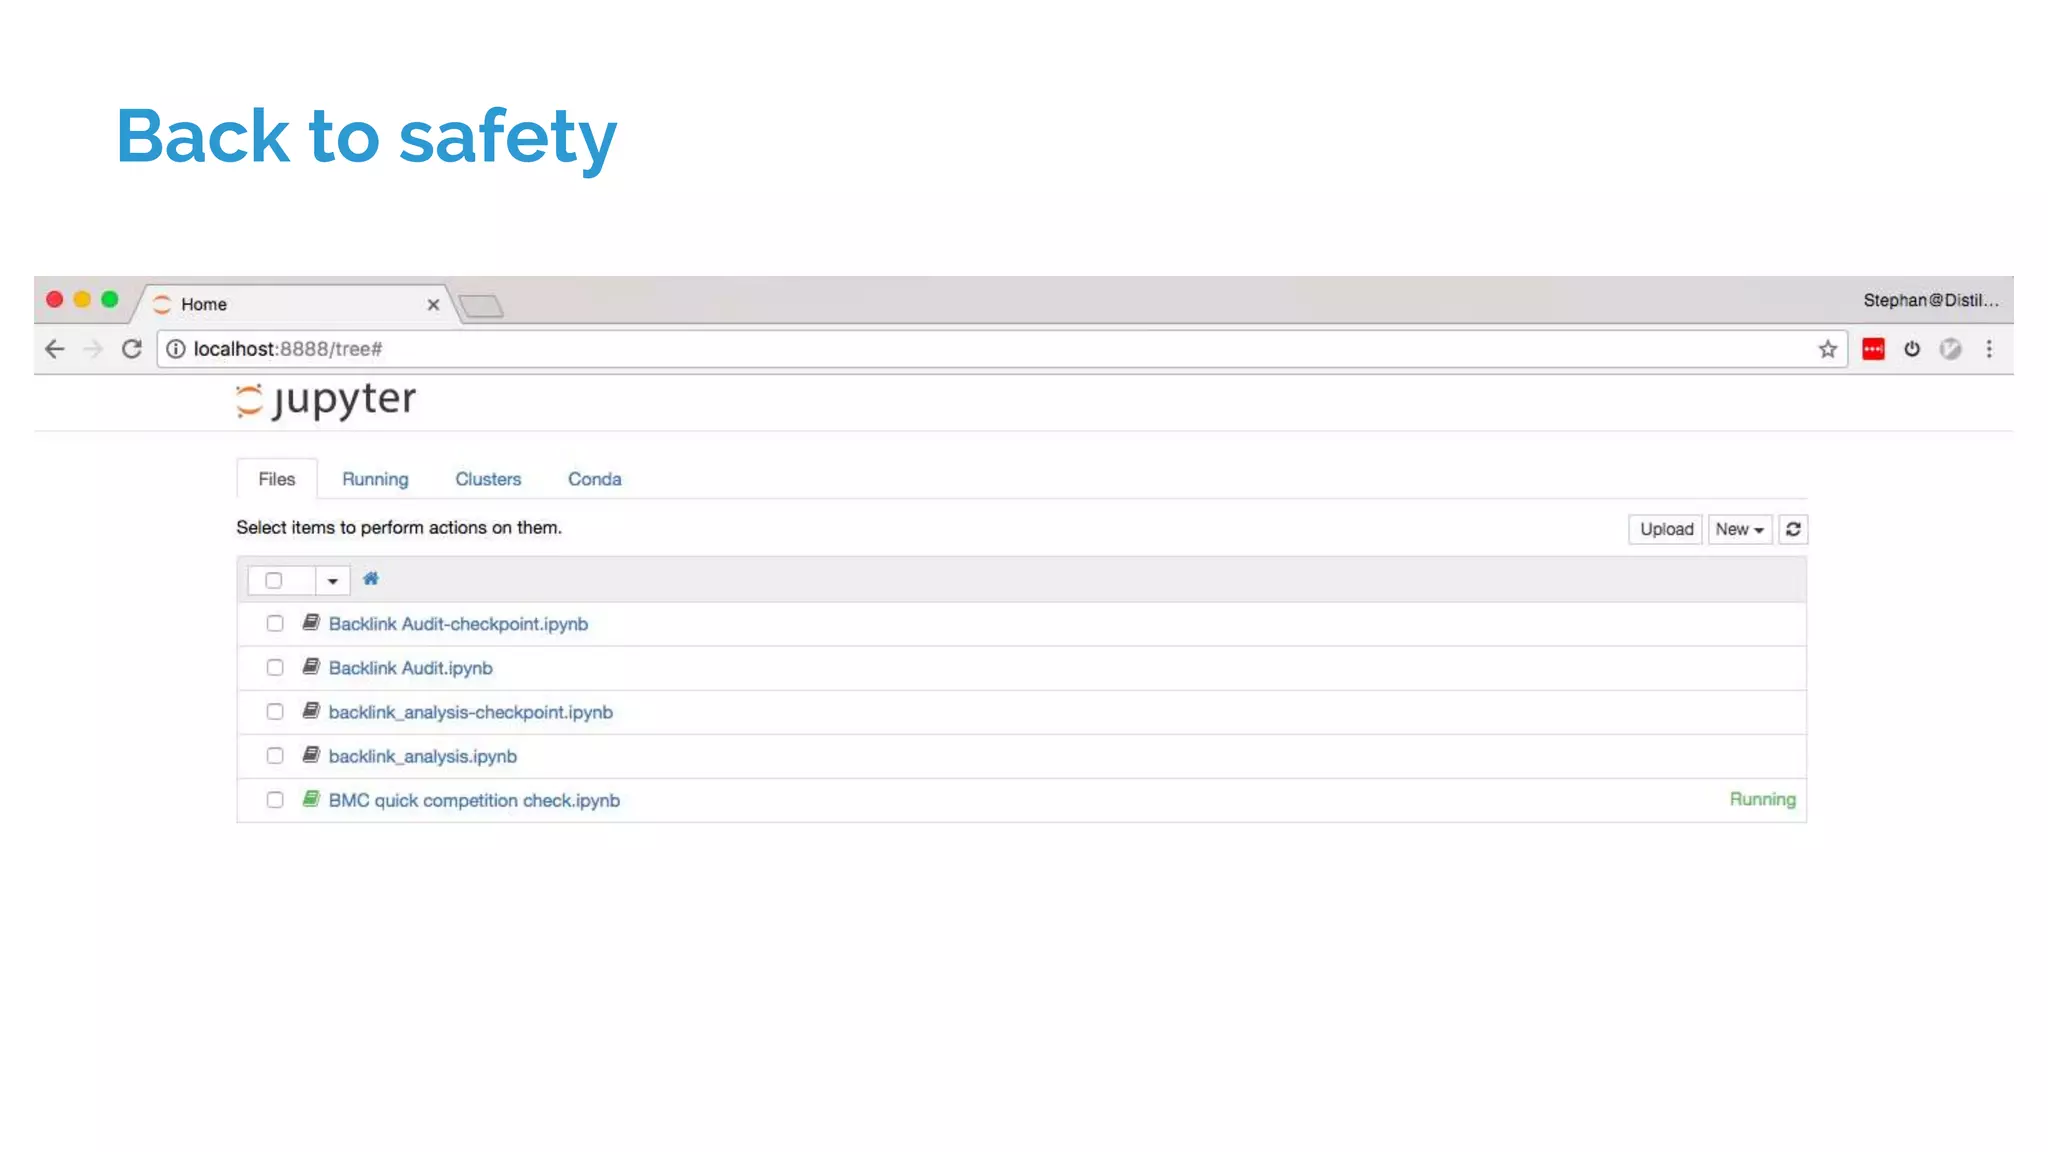Click the localhost:8888 address bar
The width and height of the screenshot is (2048, 1152).
click(1000, 349)
